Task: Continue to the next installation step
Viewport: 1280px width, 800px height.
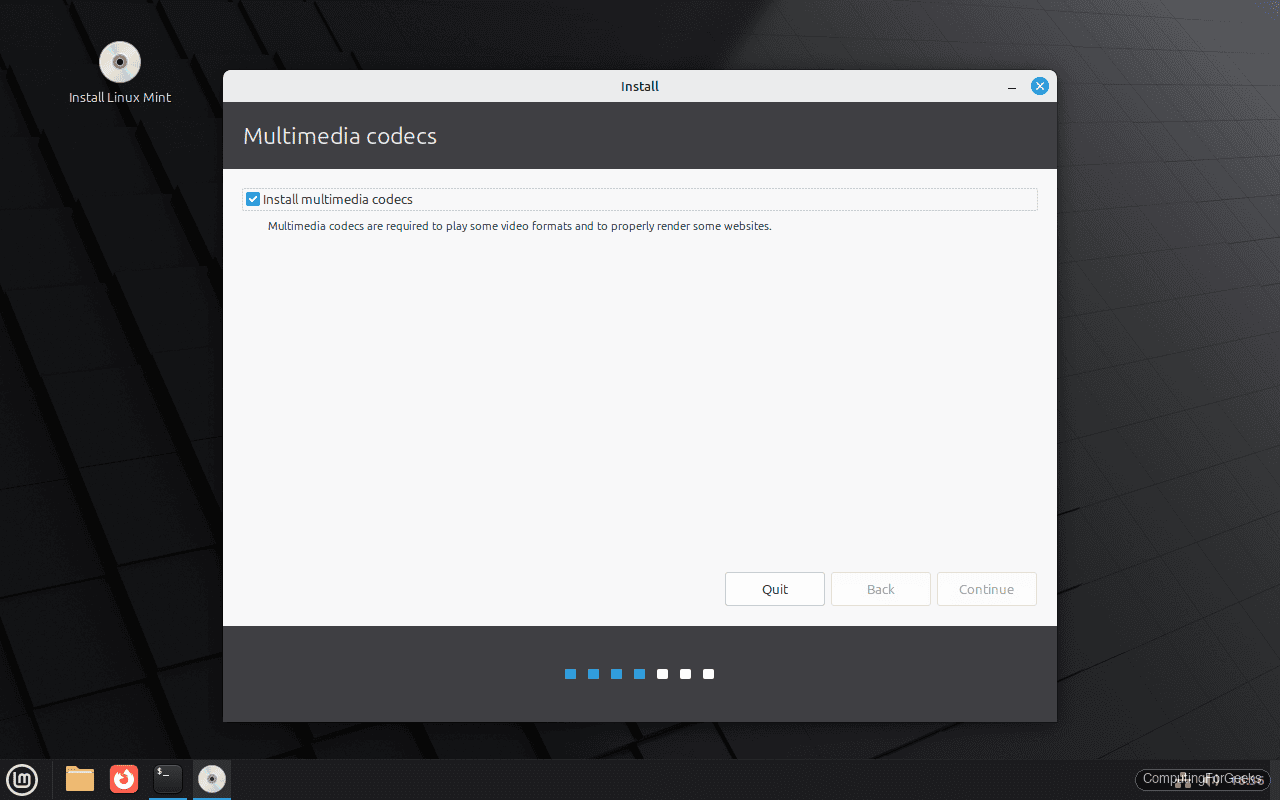Action: click(x=986, y=589)
